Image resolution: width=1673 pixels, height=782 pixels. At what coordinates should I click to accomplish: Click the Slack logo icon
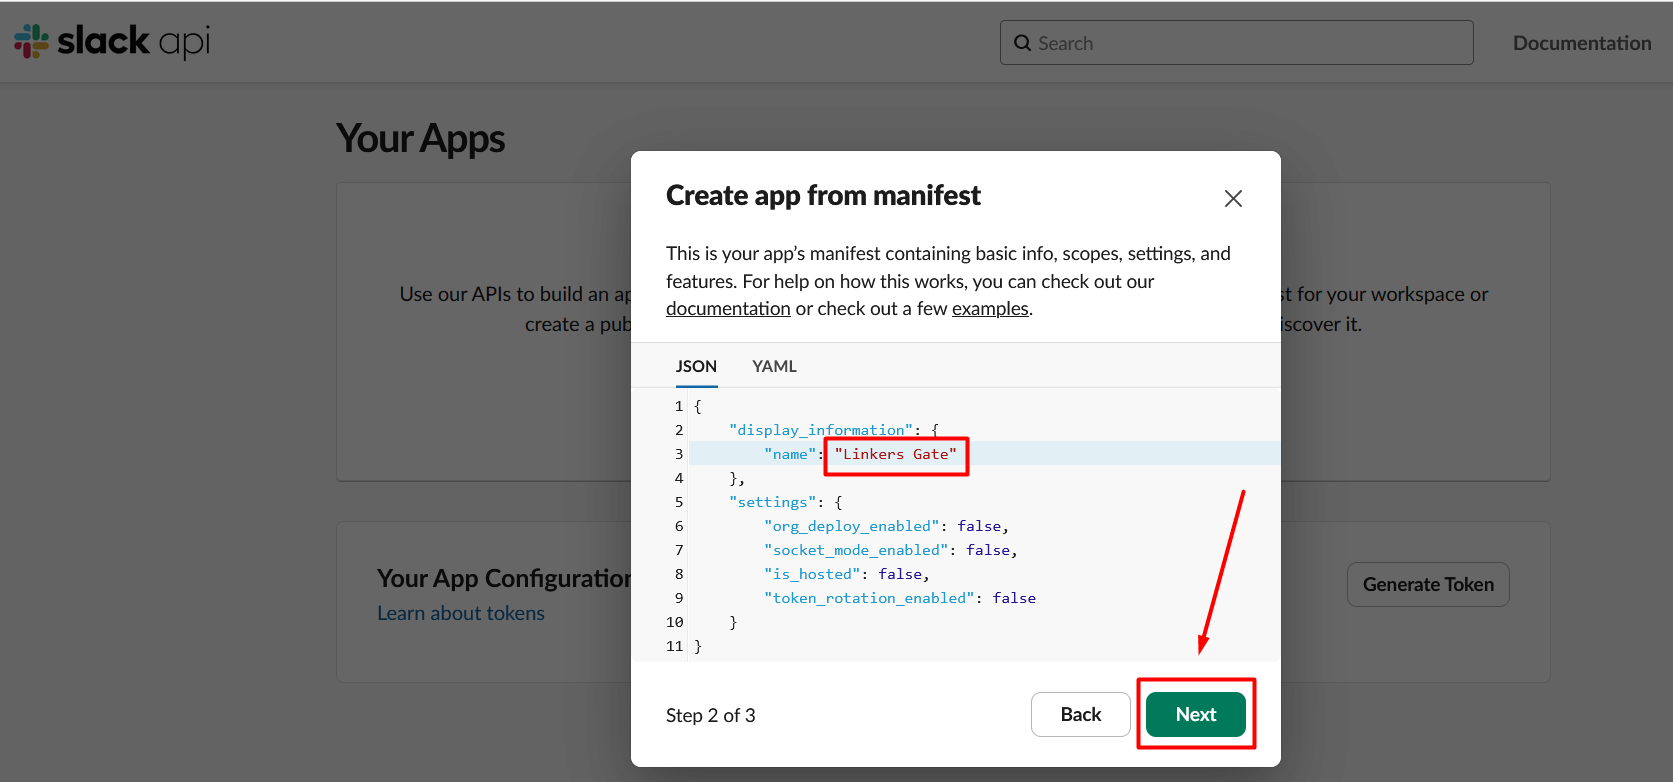32,41
